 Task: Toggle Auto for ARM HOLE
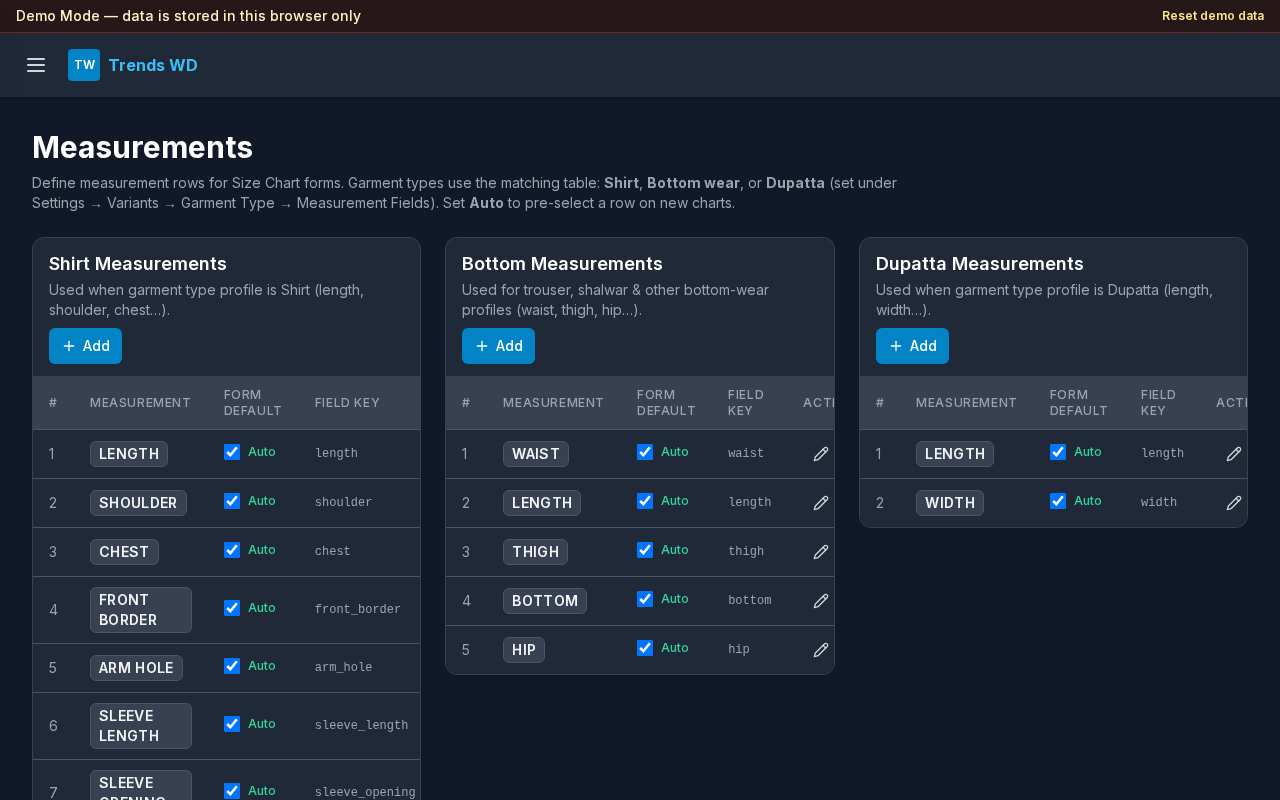232,666
